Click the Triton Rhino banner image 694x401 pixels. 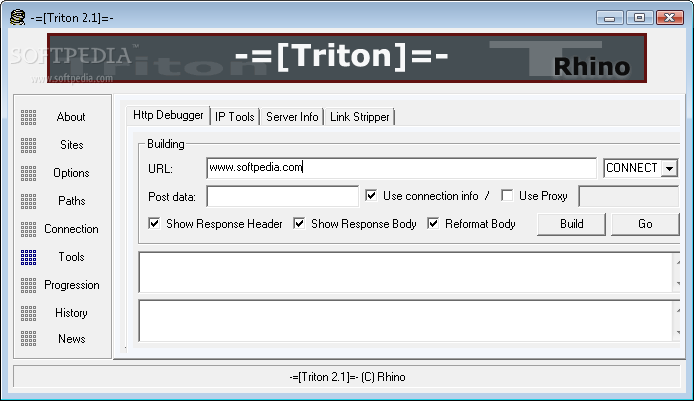(x=347, y=58)
